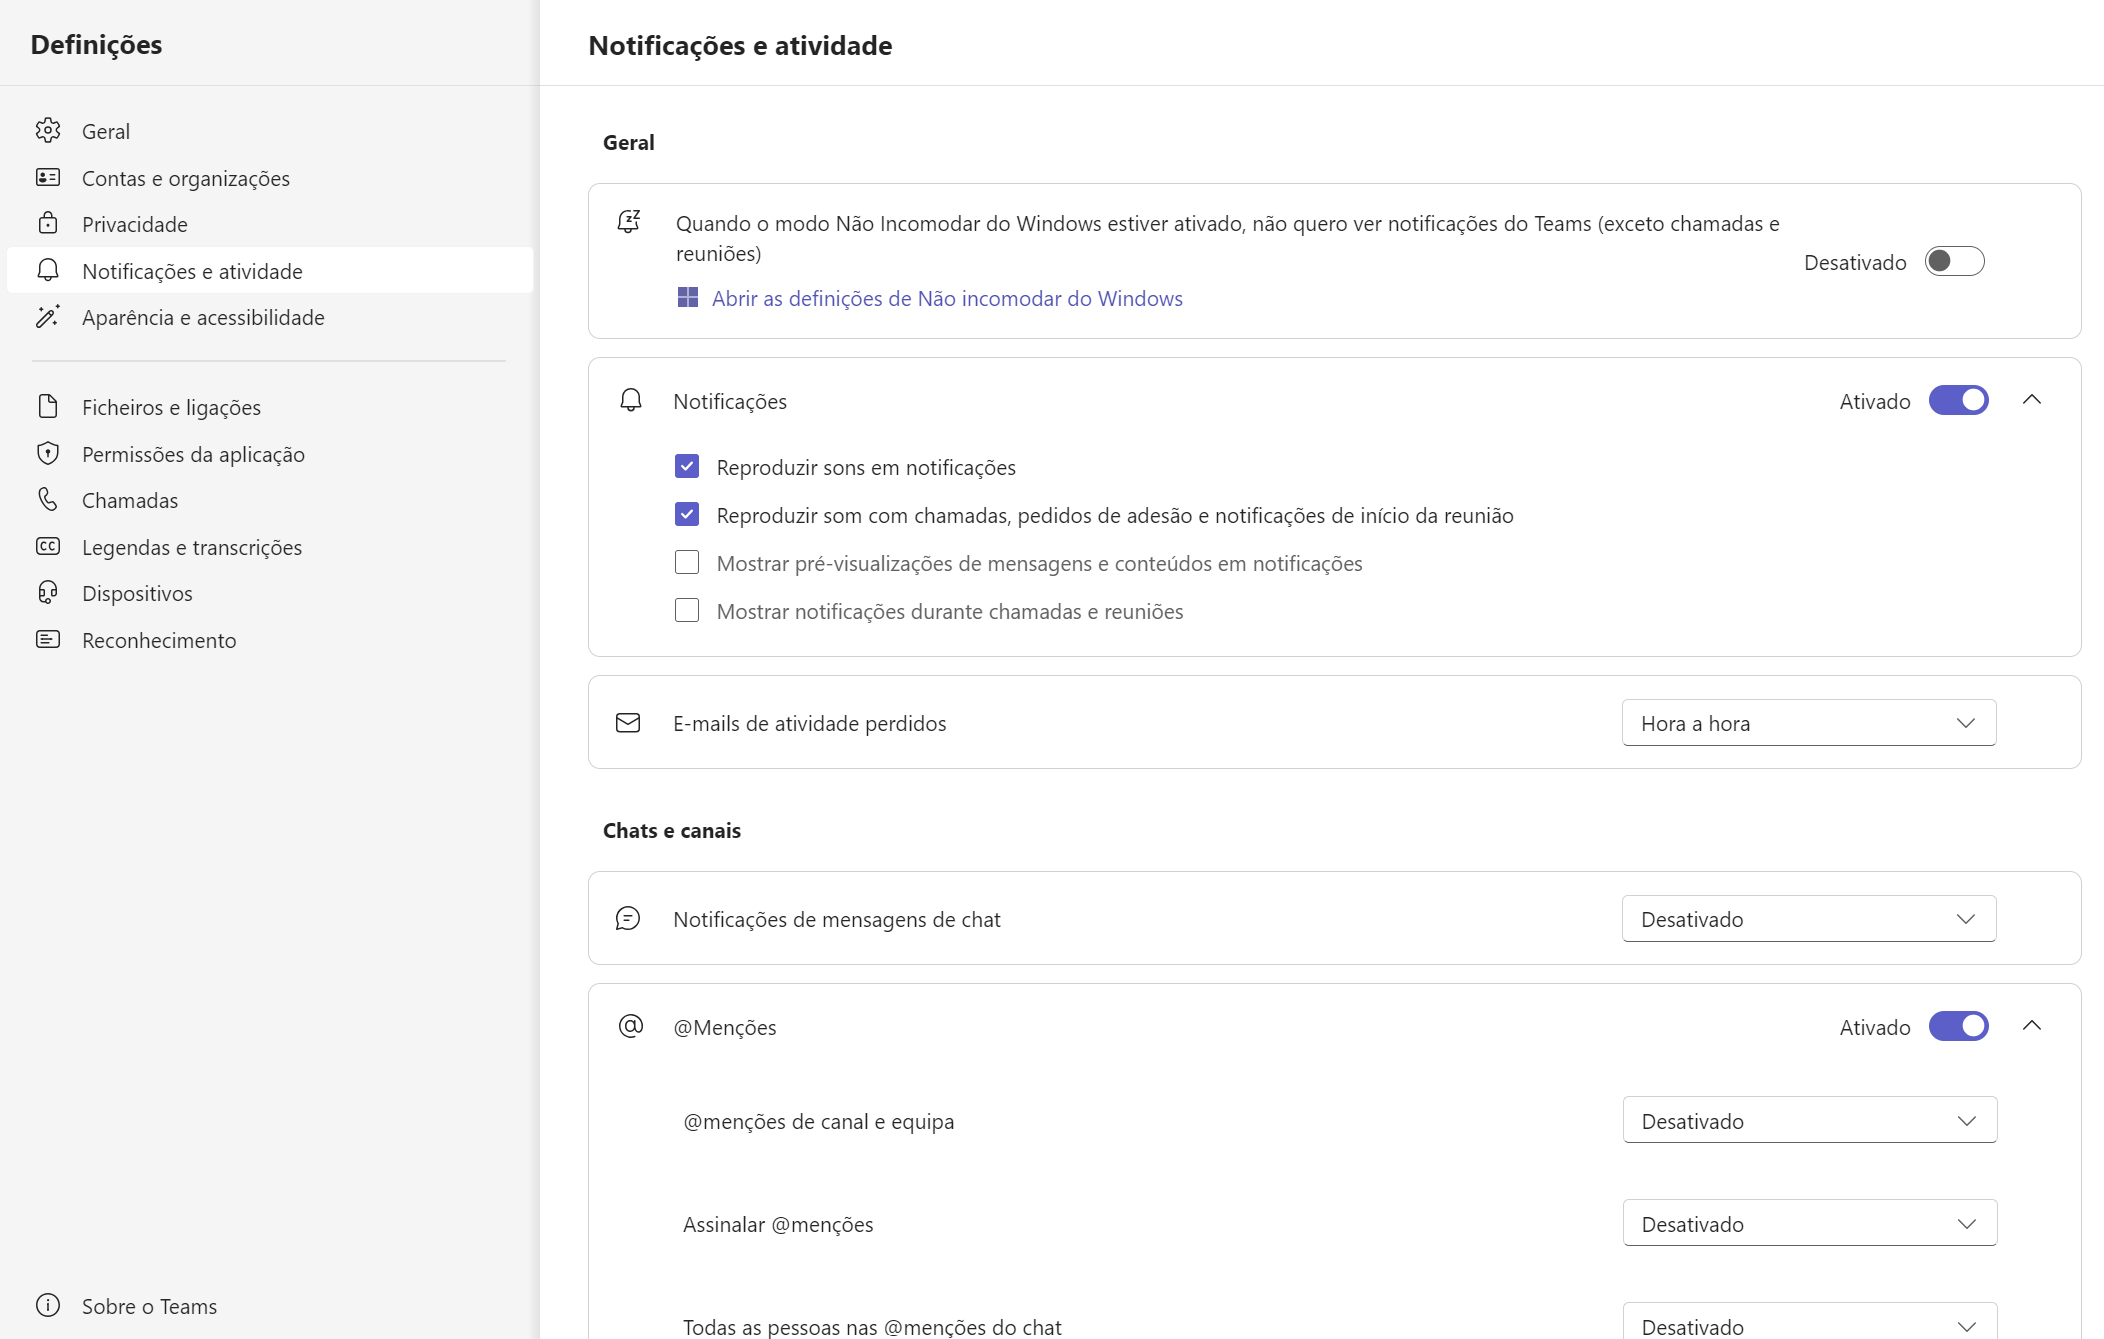This screenshot has width=2104, height=1339.
Task: Uncheck Reproduzir sons em notificações
Action: pos(687,466)
